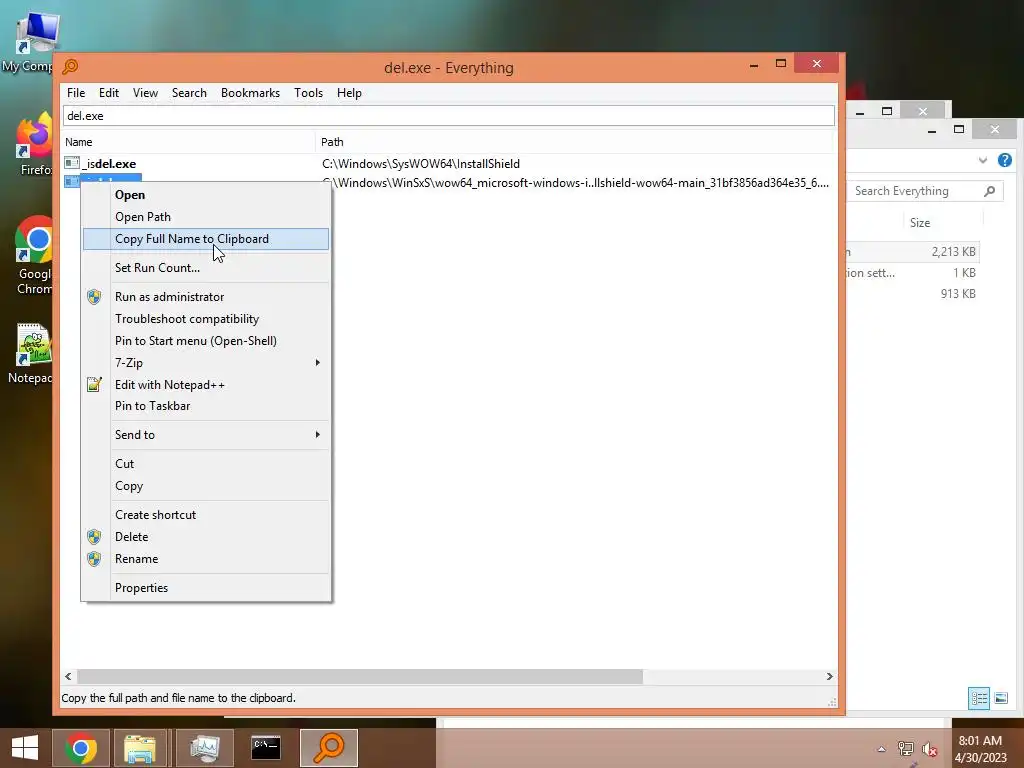The height and width of the screenshot is (768, 1024).
Task: Choose Open in the context menu
Action: [x=206, y=195]
